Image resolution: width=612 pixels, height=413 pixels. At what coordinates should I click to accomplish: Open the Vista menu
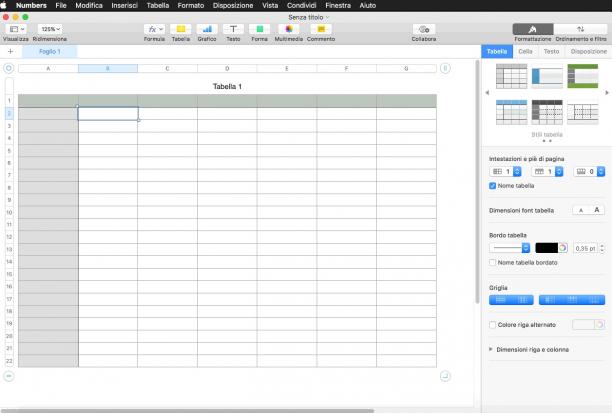[270, 5]
